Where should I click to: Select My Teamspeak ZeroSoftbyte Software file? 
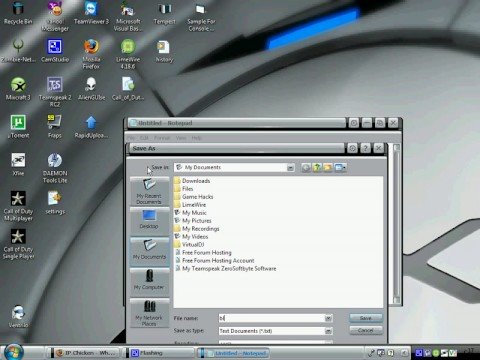225,269
